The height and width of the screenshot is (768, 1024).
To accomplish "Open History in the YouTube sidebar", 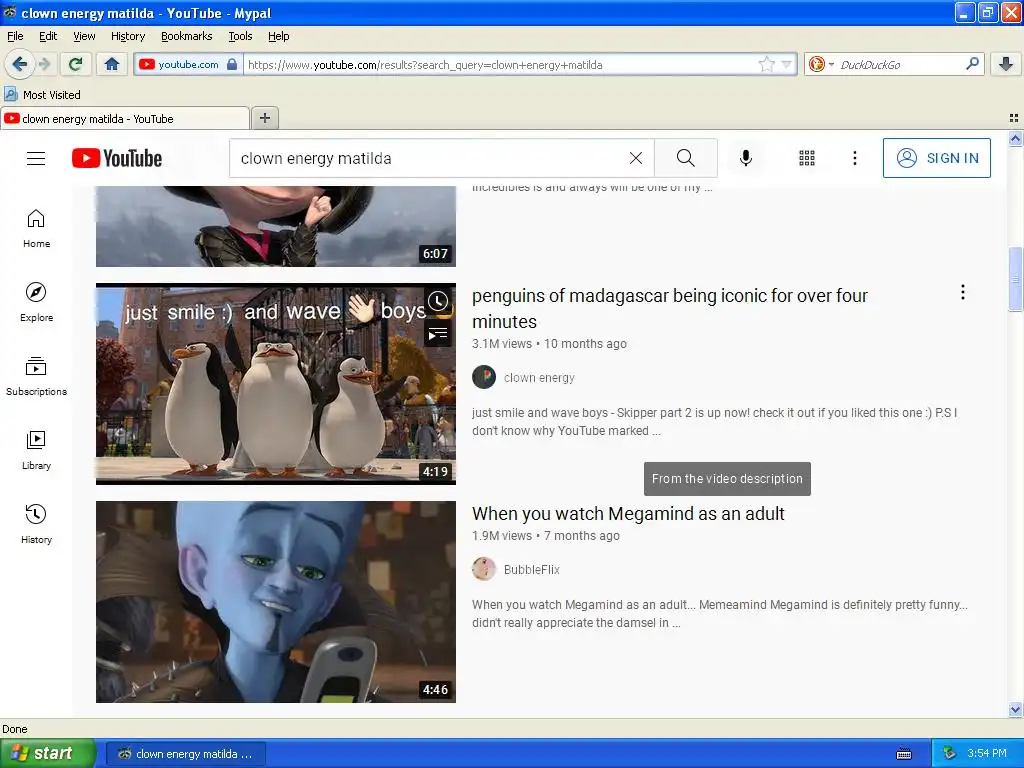I will pyautogui.click(x=36, y=524).
